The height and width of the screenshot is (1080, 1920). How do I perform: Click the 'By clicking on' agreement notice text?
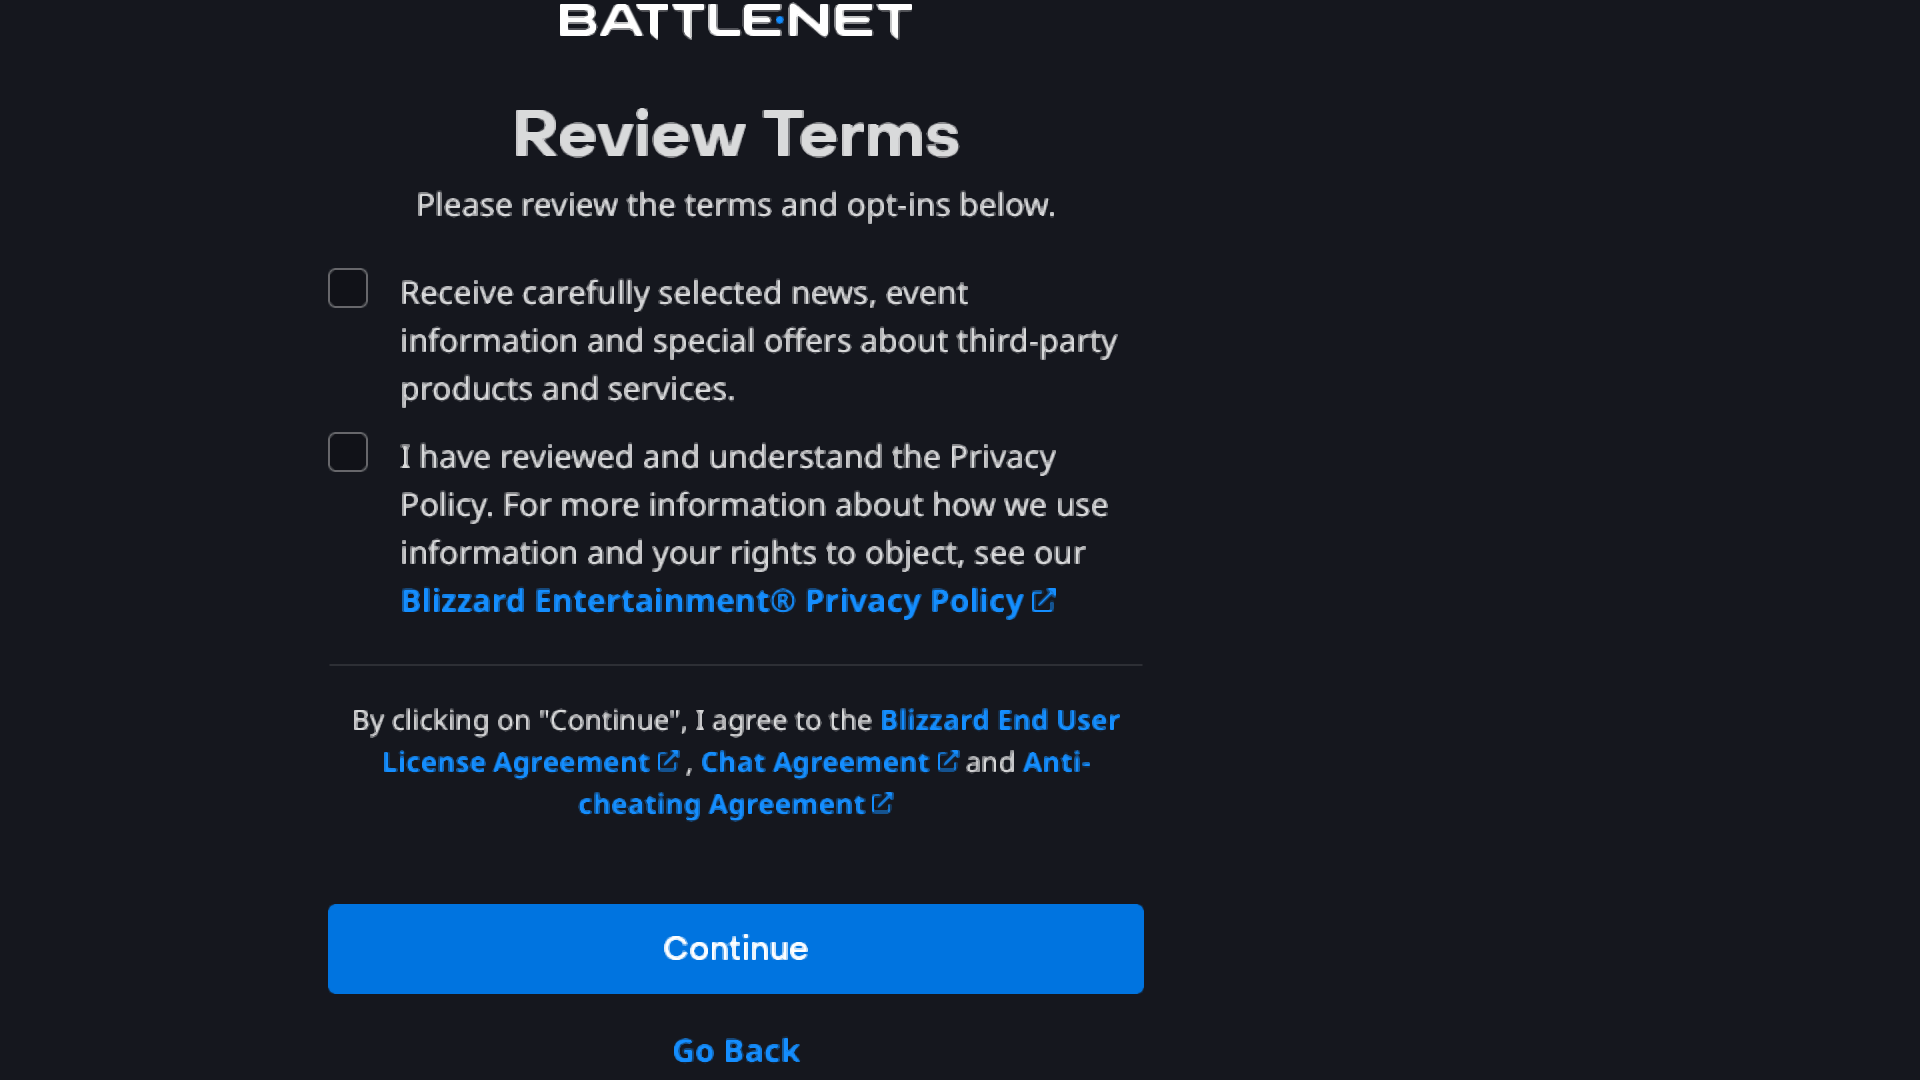tap(612, 720)
